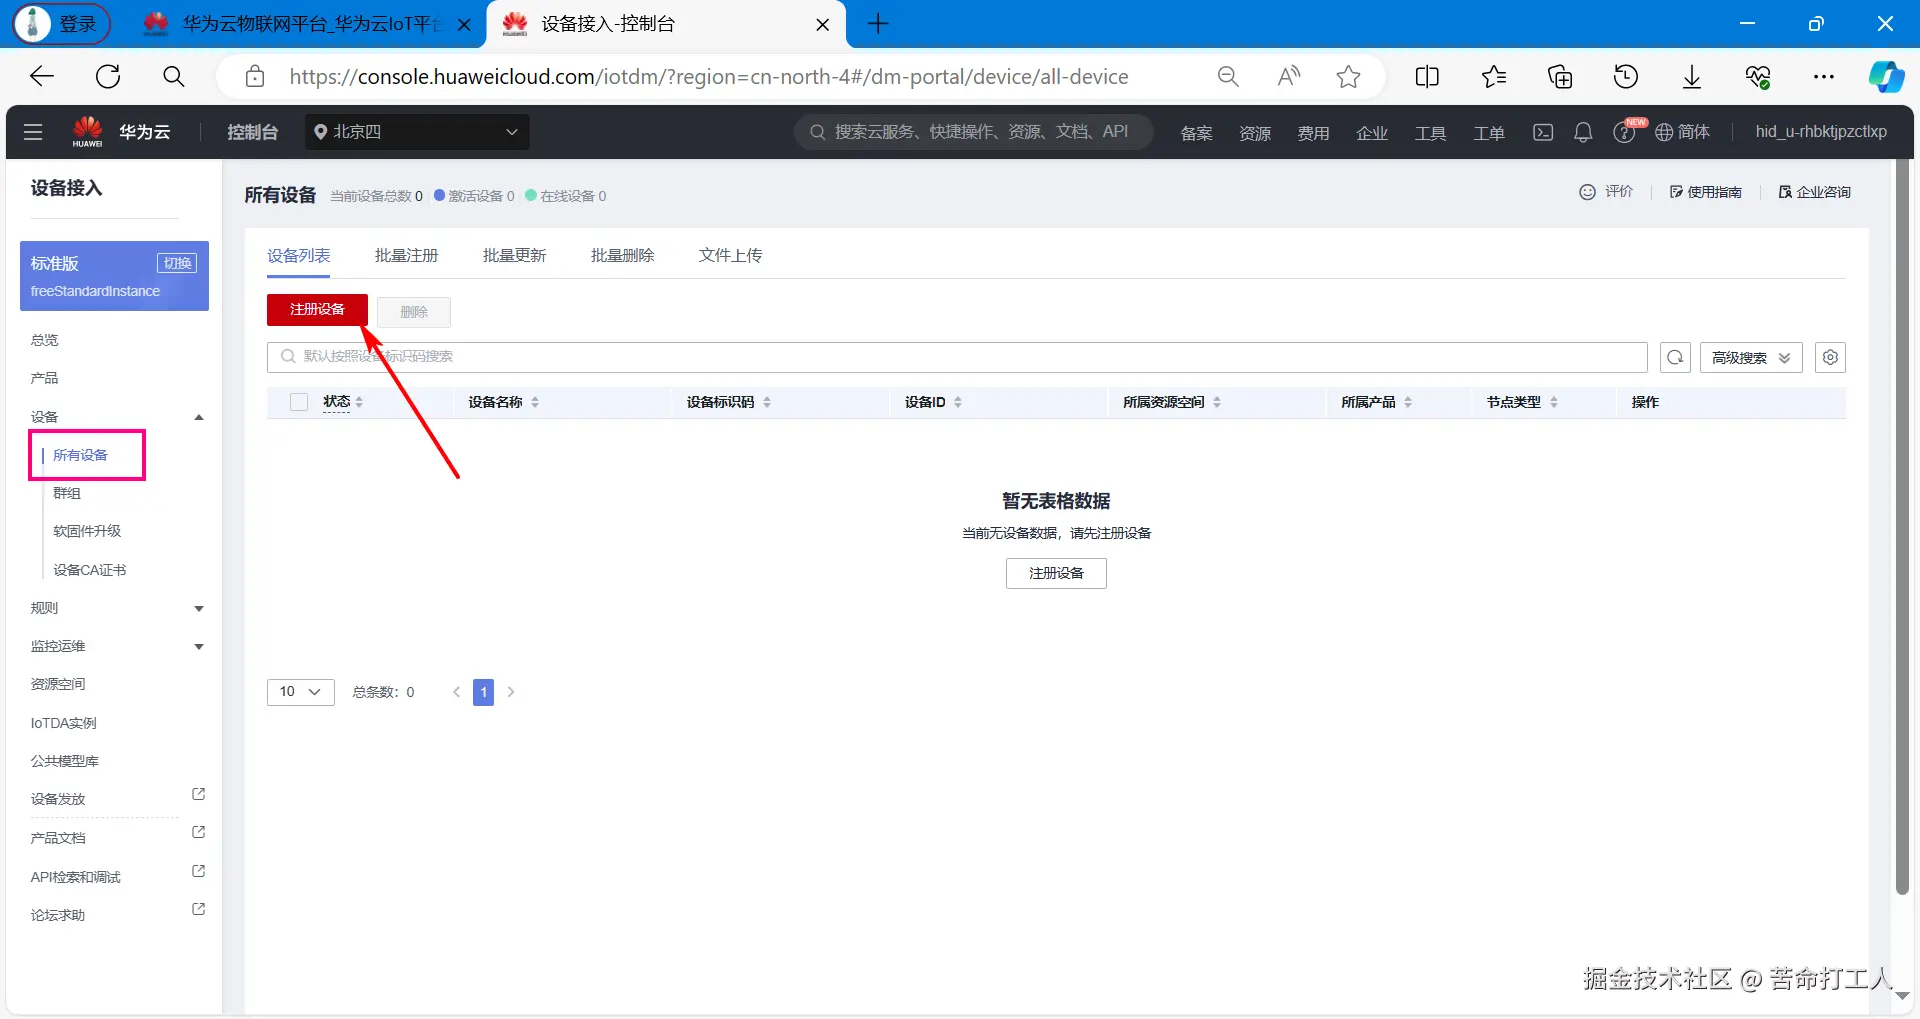
Task: Toggle the select-all checkbox in device table header
Action: 298,401
